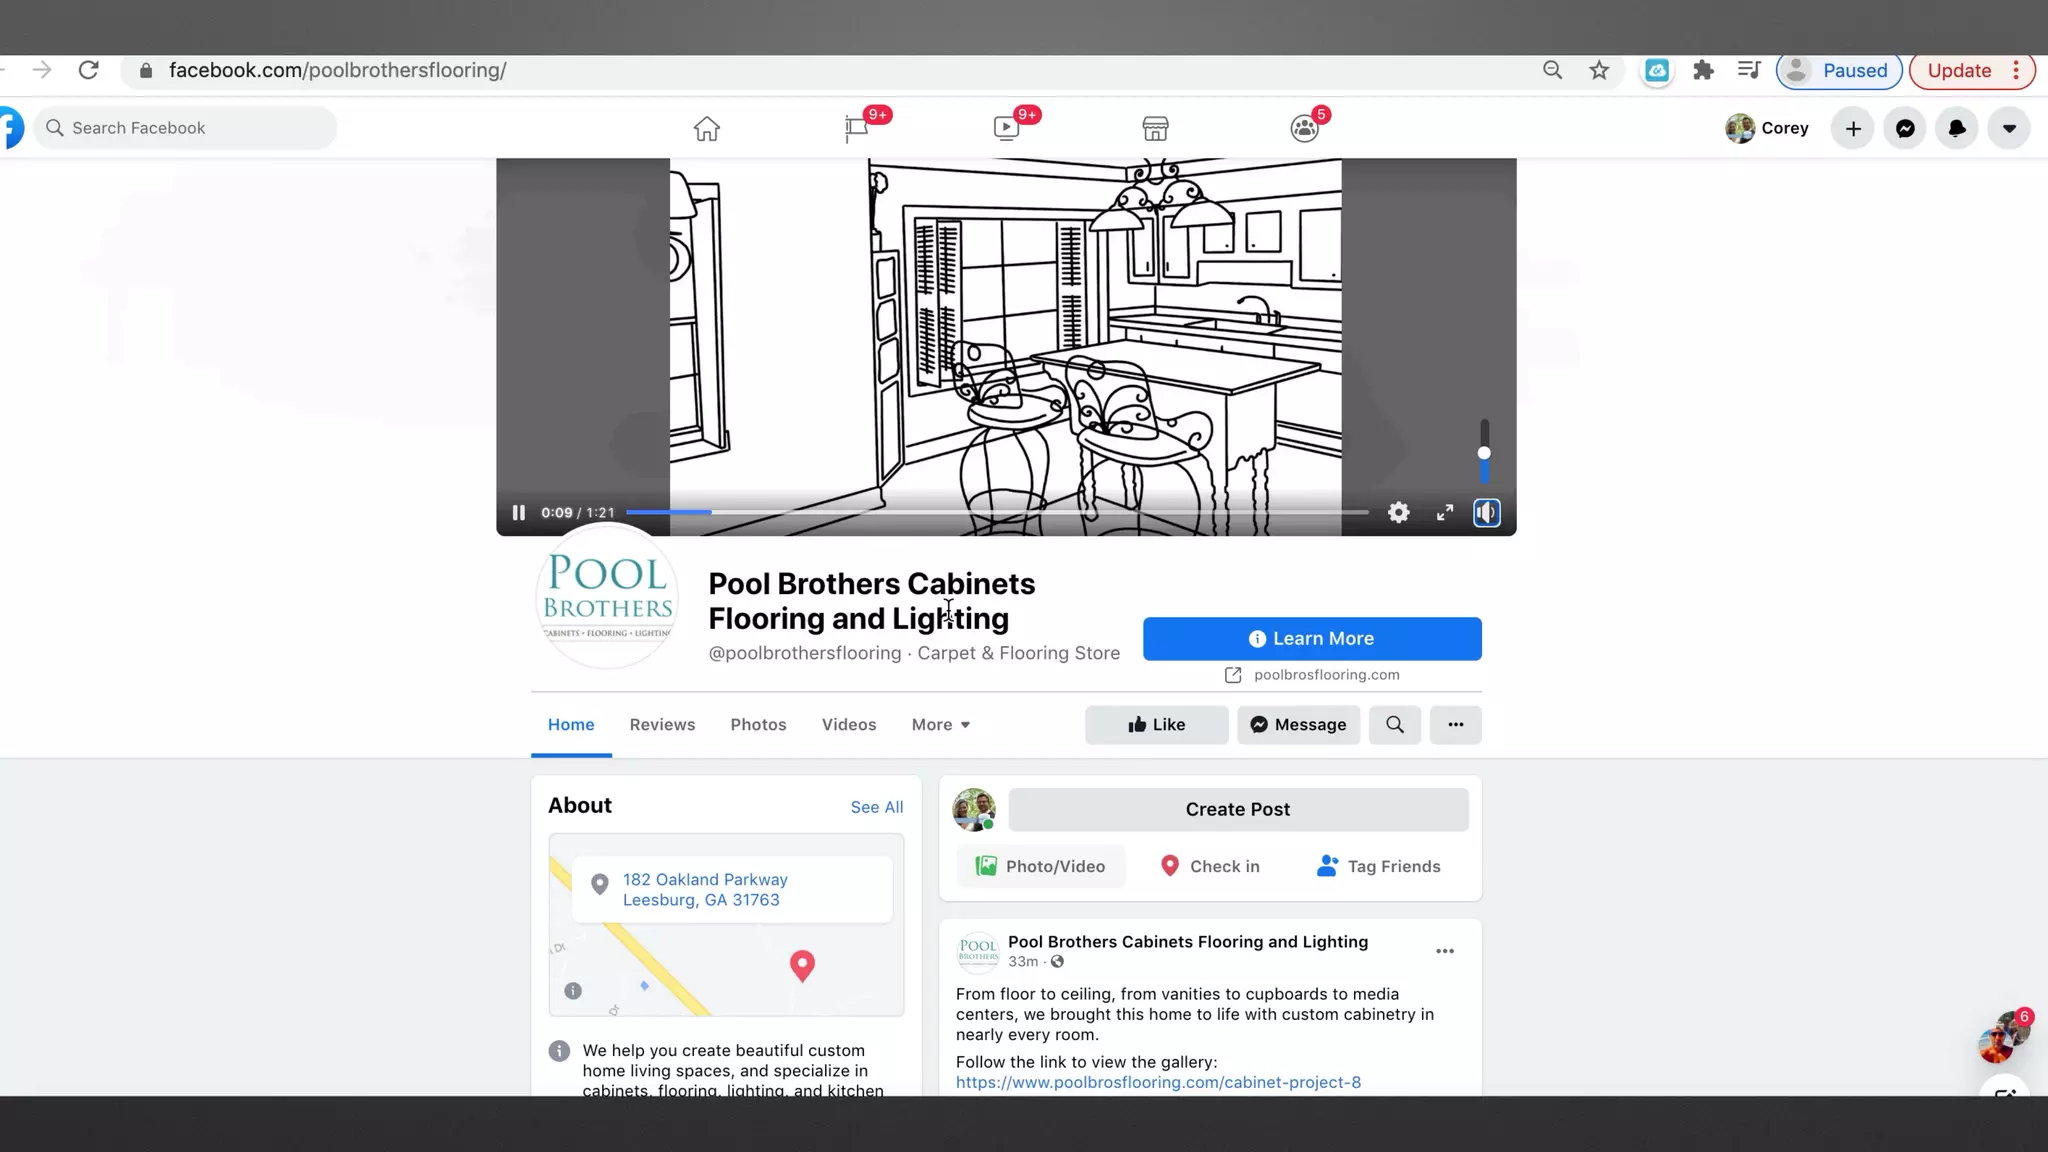Expand the More tab dropdown
The image size is (2048, 1152).
click(940, 725)
